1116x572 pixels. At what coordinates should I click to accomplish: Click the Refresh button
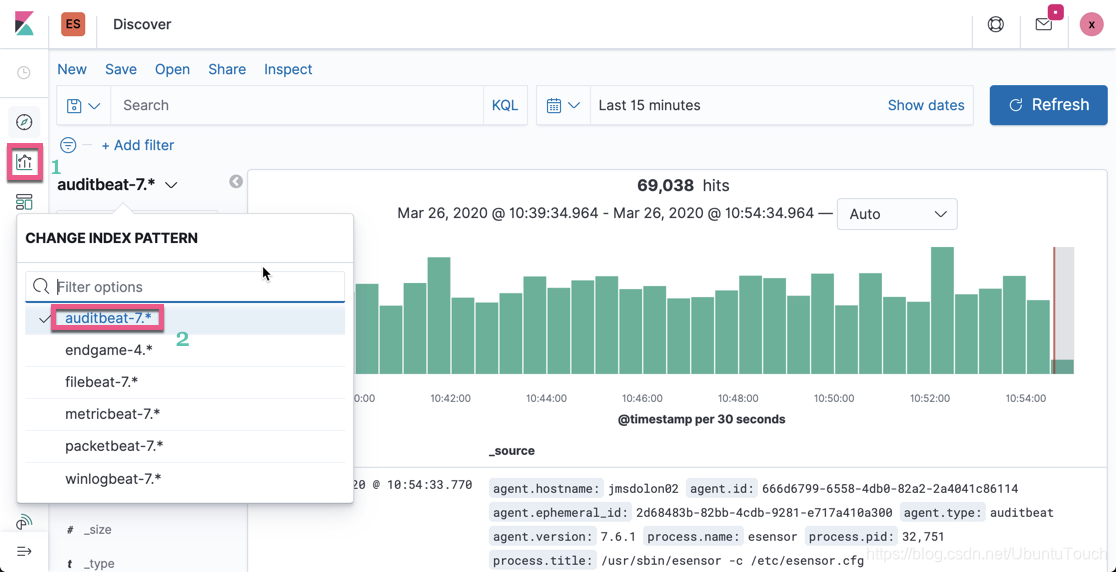point(1048,105)
